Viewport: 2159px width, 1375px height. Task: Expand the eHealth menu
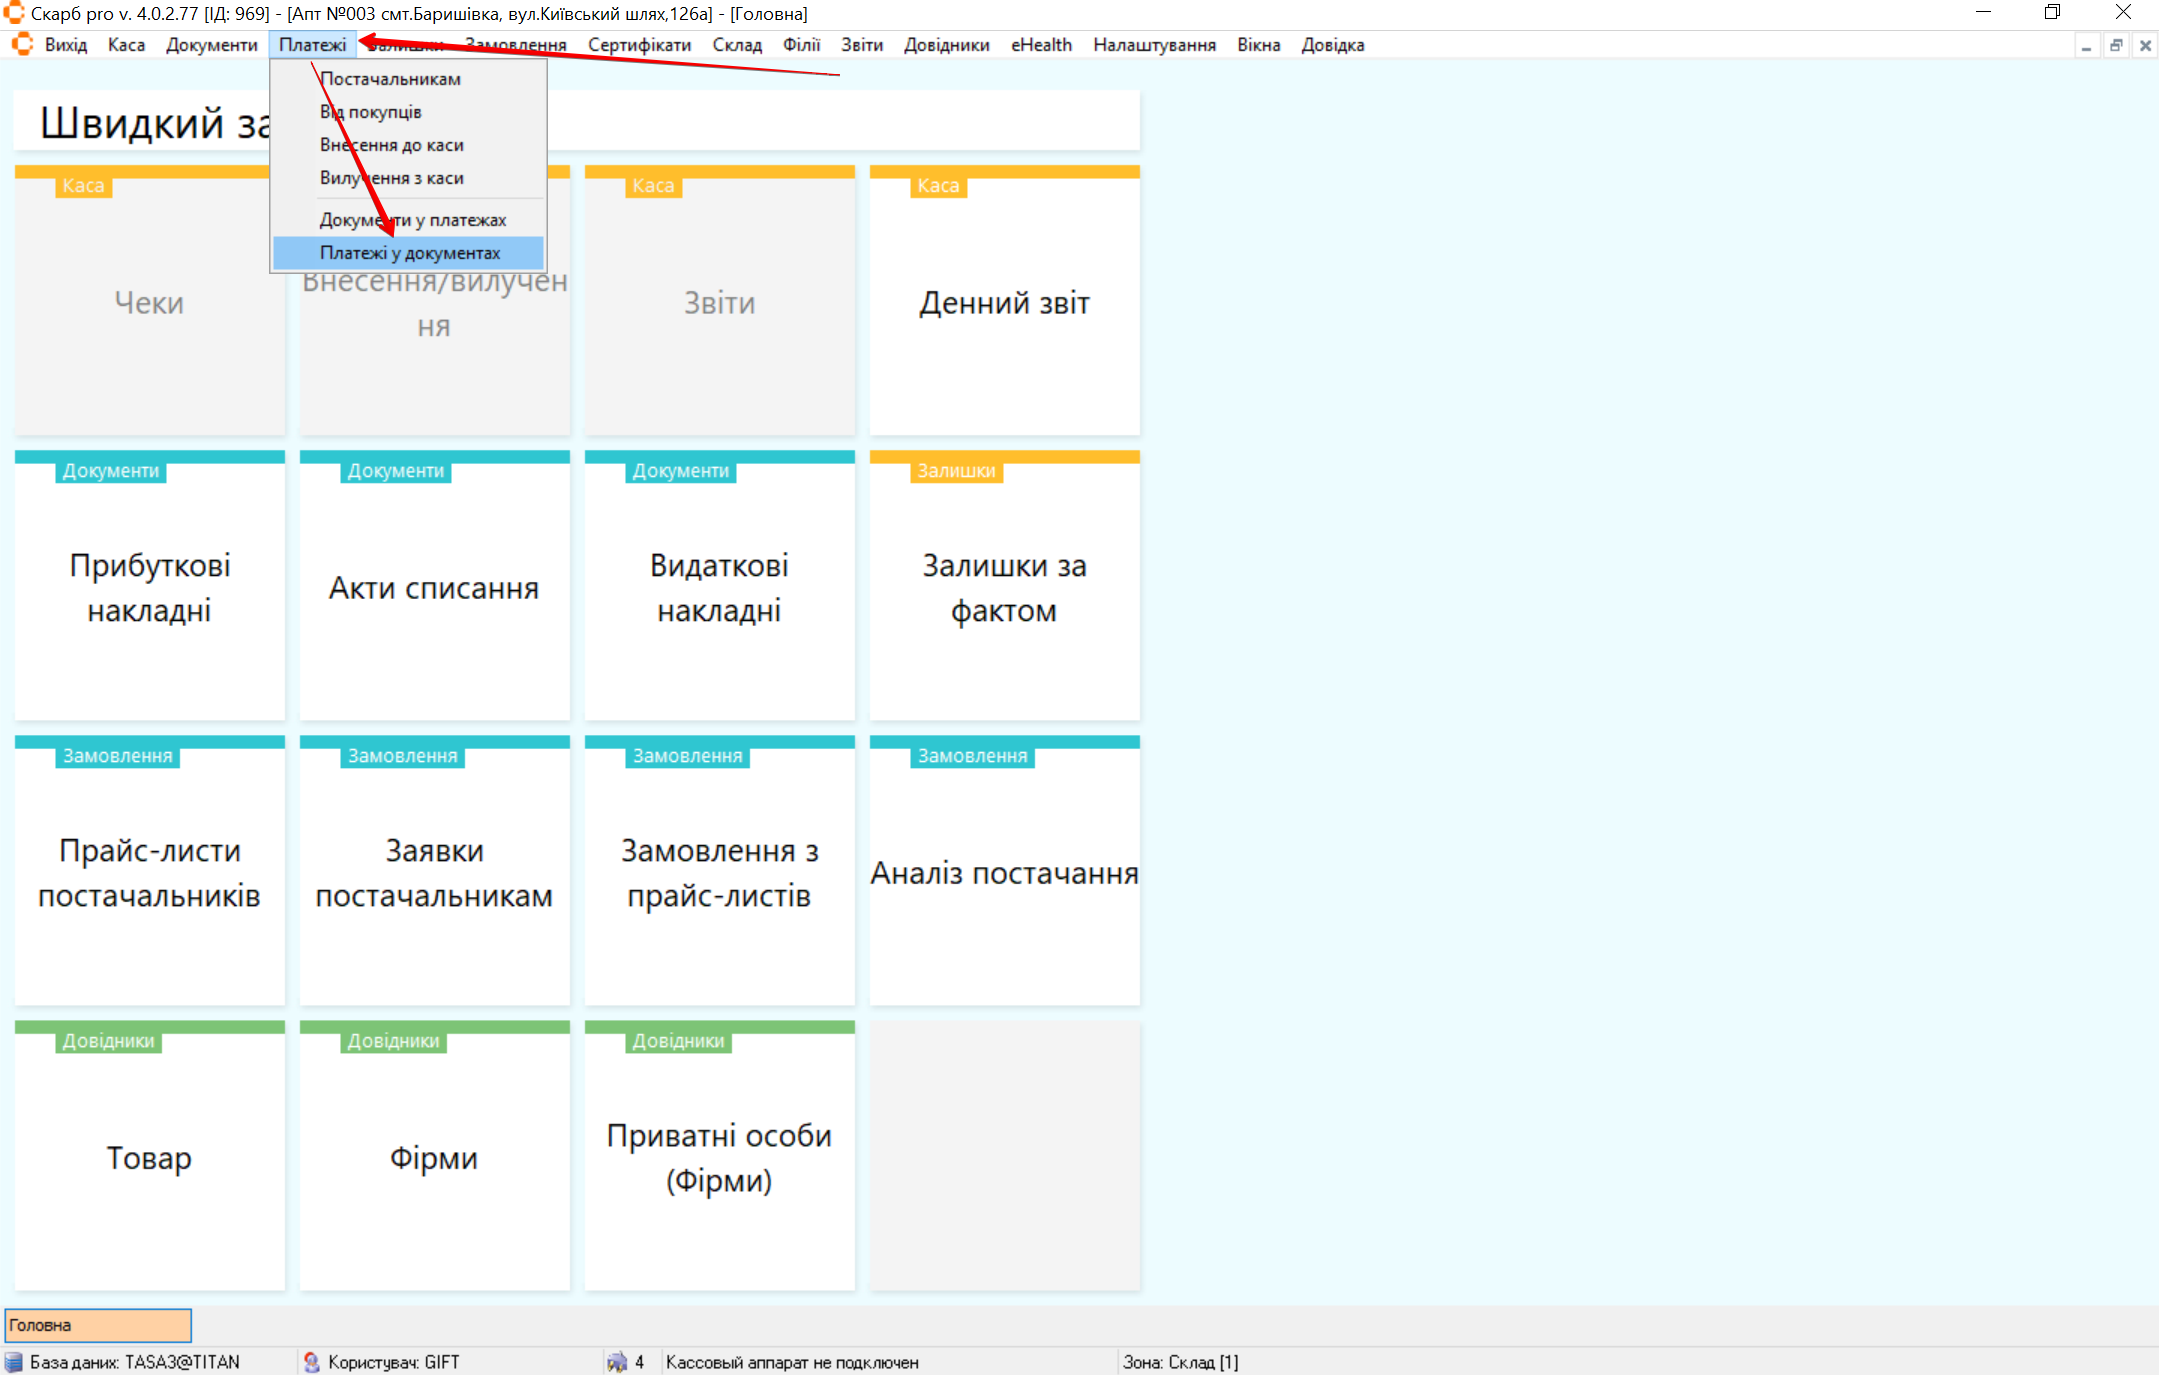1041,45
